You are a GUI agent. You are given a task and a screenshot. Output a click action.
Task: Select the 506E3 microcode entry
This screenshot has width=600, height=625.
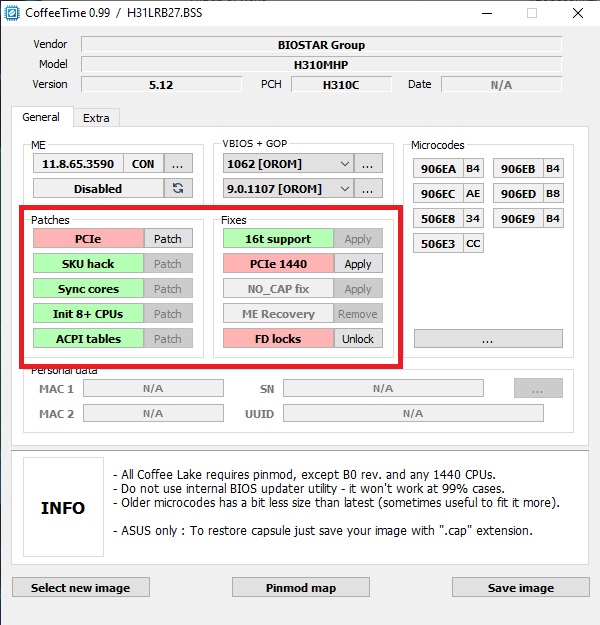coord(438,244)
